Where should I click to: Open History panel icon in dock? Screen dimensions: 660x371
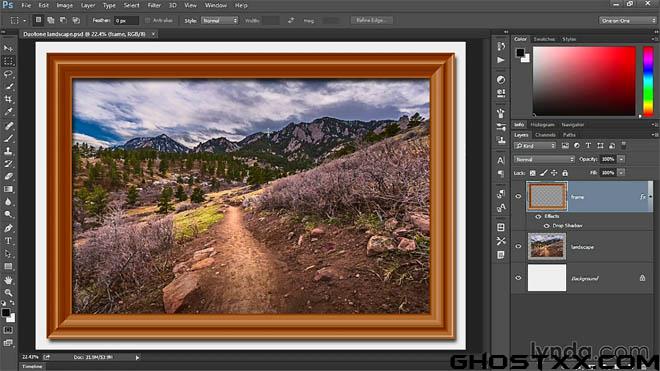pos(500,46)
